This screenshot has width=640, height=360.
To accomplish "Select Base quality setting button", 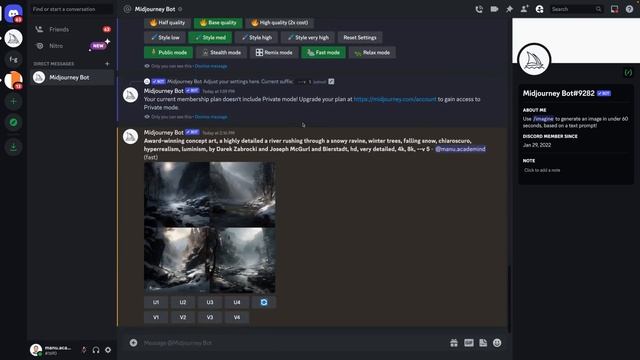I will pyautogui.click(x=218, y=22).
